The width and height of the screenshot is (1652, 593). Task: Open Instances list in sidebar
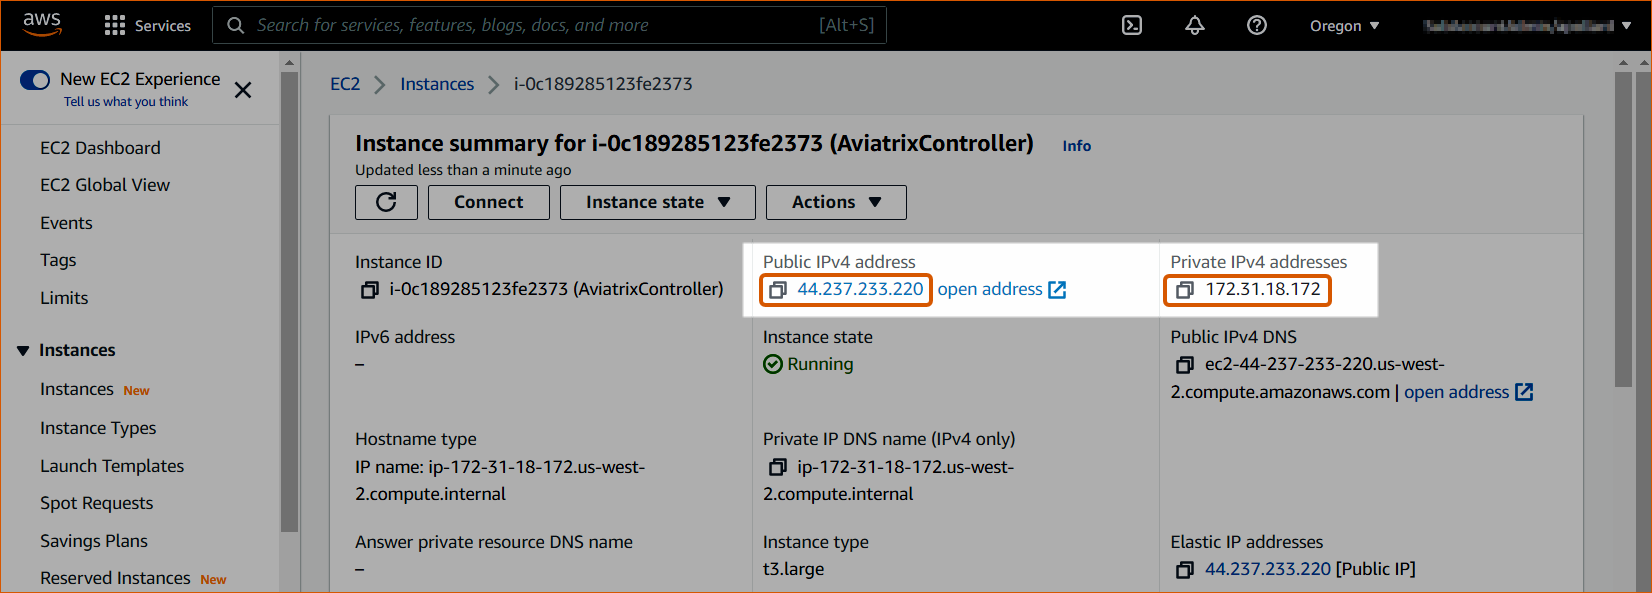(x=77, y=389)
